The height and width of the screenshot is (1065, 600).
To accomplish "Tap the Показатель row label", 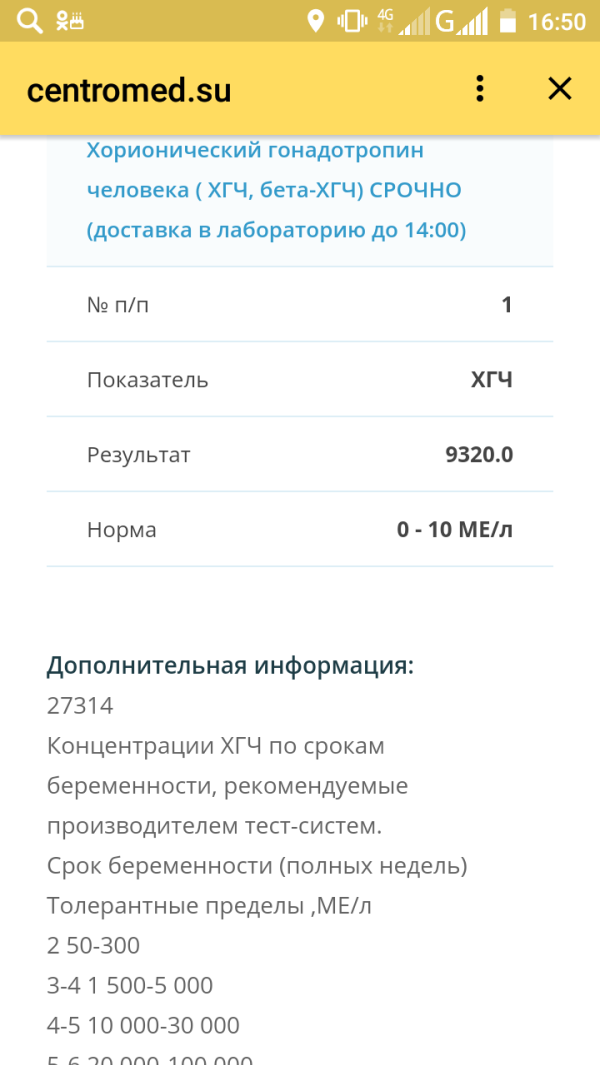I will point(148,380).
